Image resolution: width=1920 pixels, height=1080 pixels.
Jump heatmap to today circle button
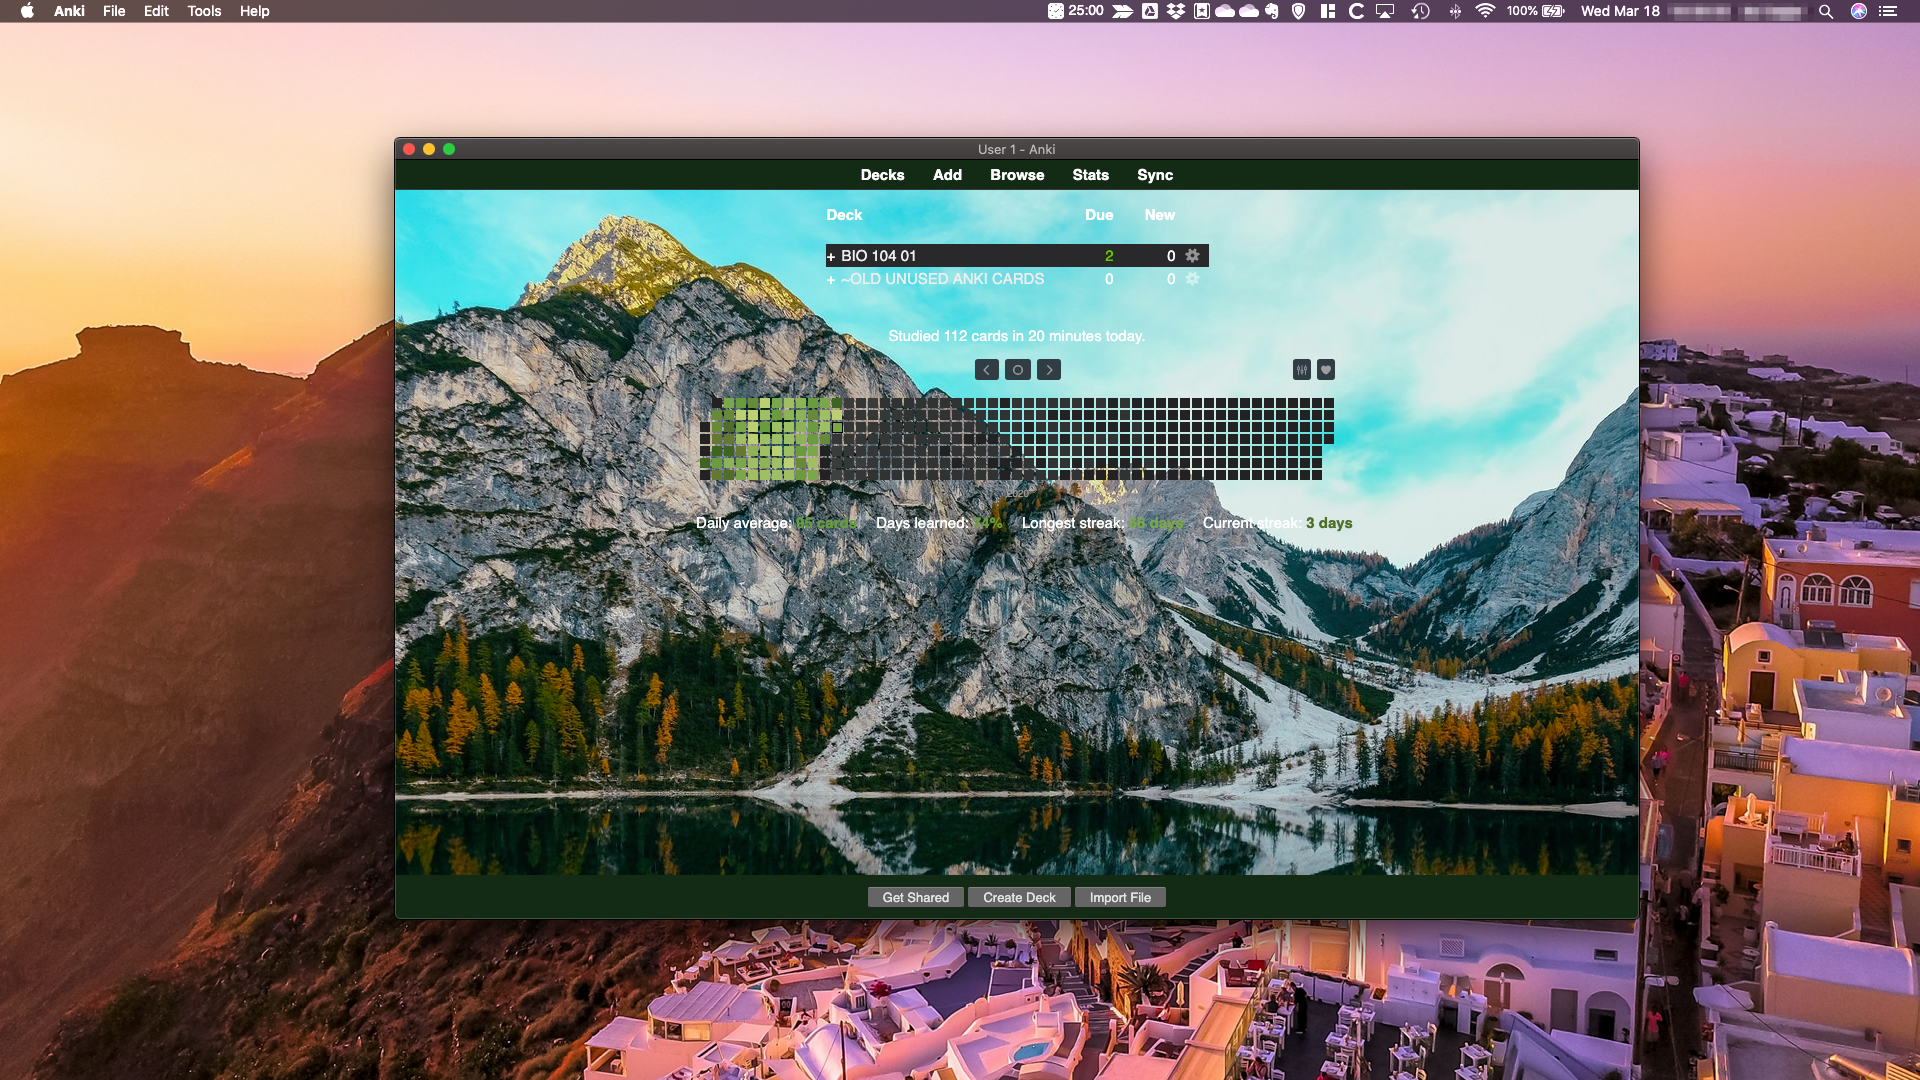[x=1017, y=370]
